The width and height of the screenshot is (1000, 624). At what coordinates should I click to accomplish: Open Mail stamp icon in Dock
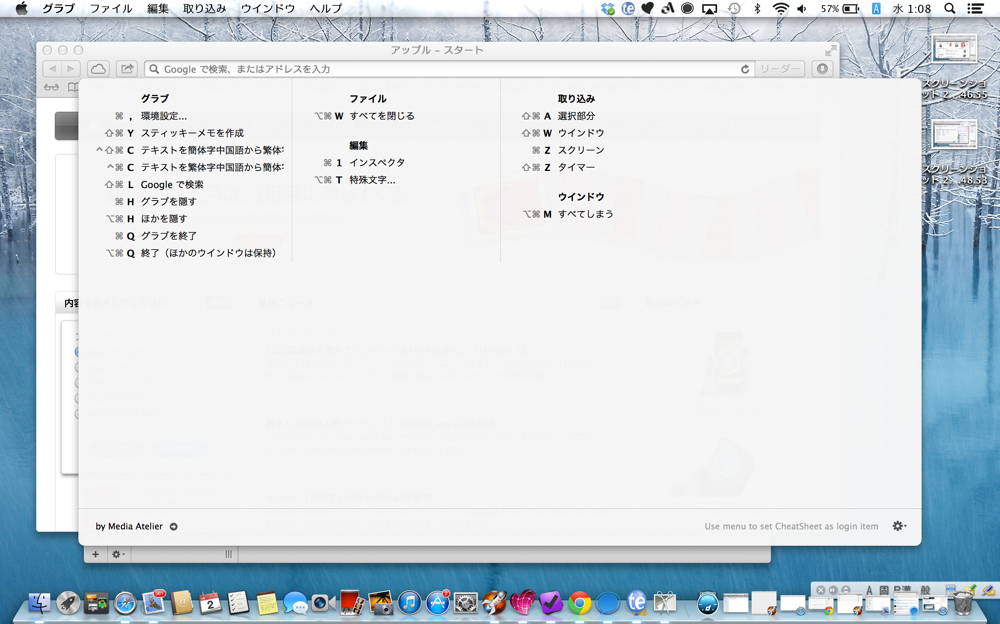[x=154, y=602]
